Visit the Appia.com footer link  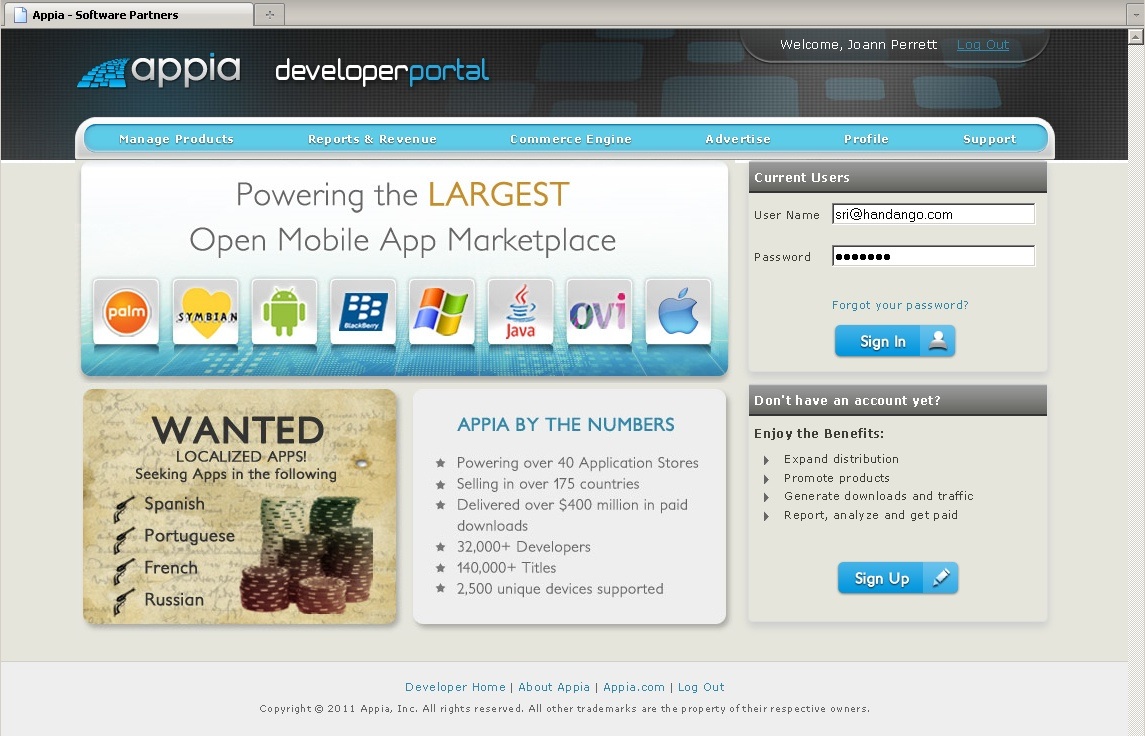tap(634, 687)
